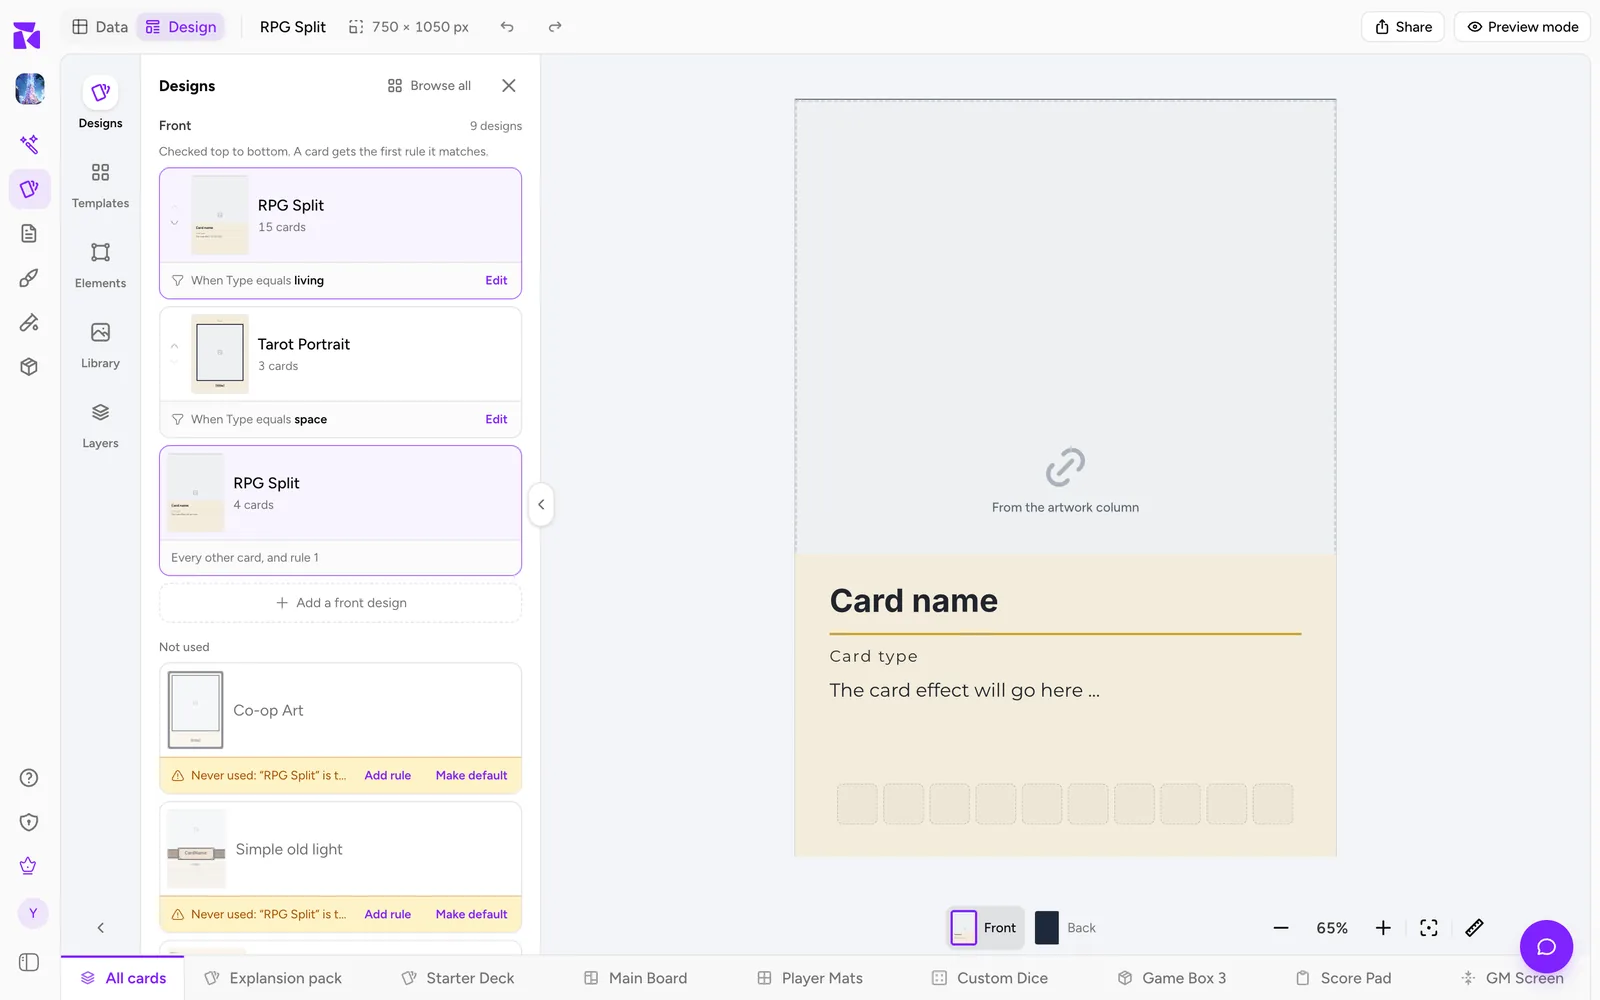
Task: Open the Main Board tab
Action: [x=636, y=978]
